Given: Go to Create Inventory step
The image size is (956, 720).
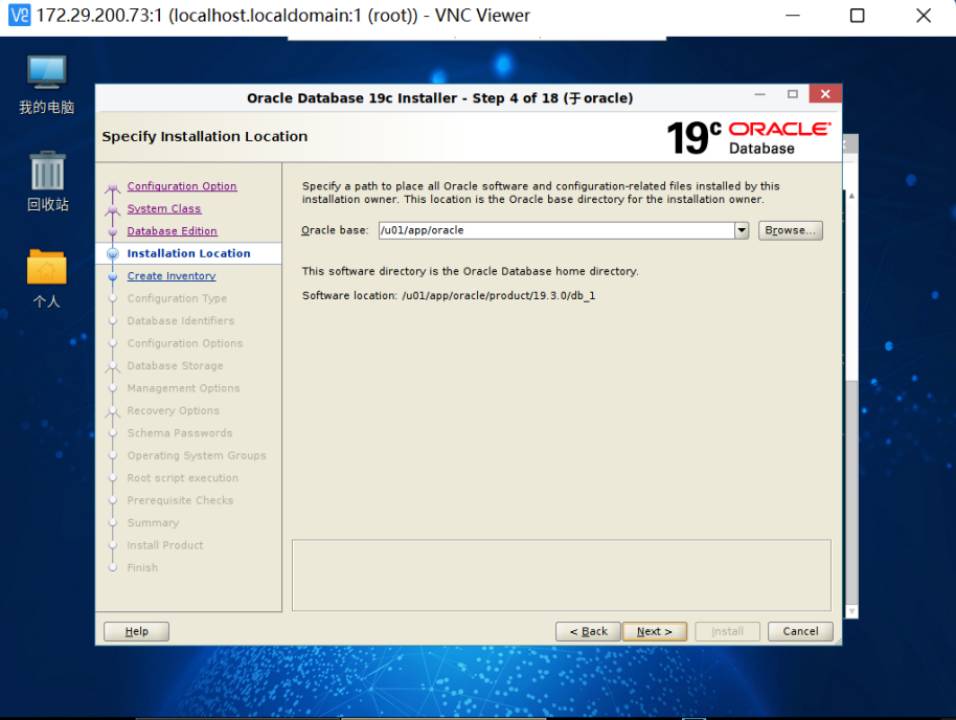Looking at the screenshot, I should (171, 276).
